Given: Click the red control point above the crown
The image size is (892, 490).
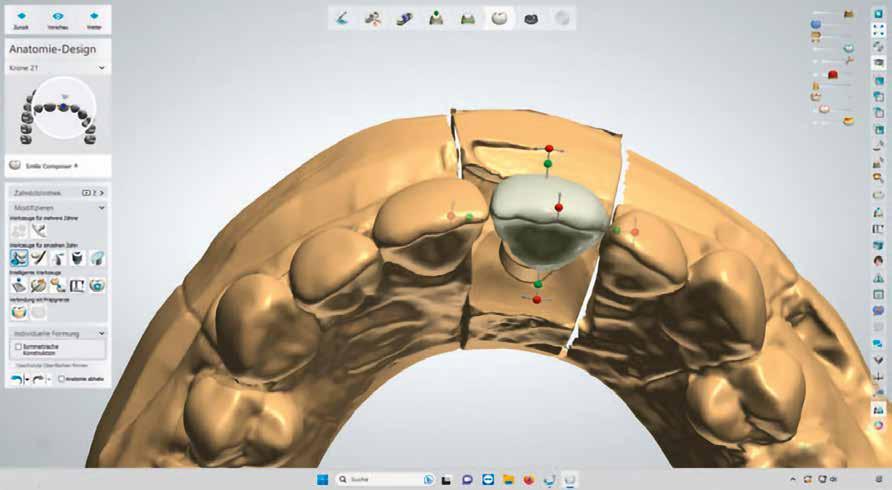Looking at the screenshot, I should tap(549, 149).
